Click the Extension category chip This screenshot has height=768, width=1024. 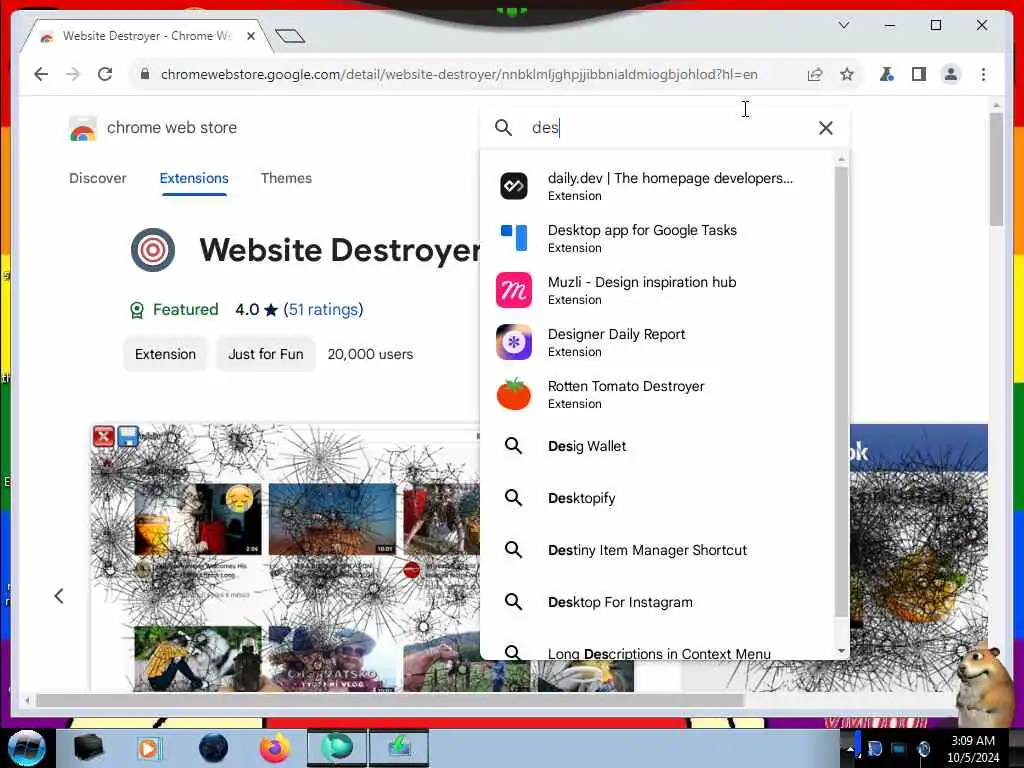pyautogui.click(x=165, y=354)
